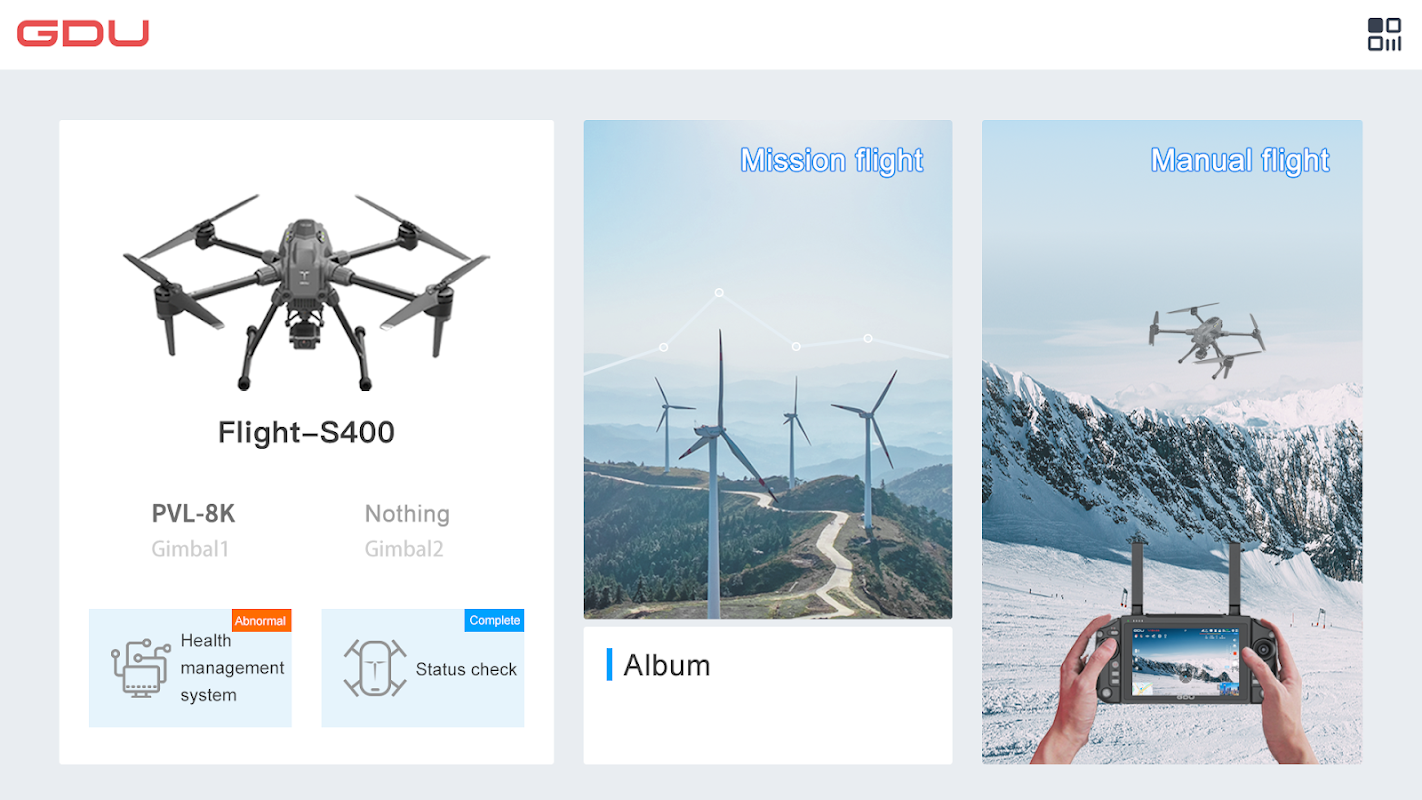Click the blue bar beside Album
The image size is (1422, 800).
[x=609, y=665]
